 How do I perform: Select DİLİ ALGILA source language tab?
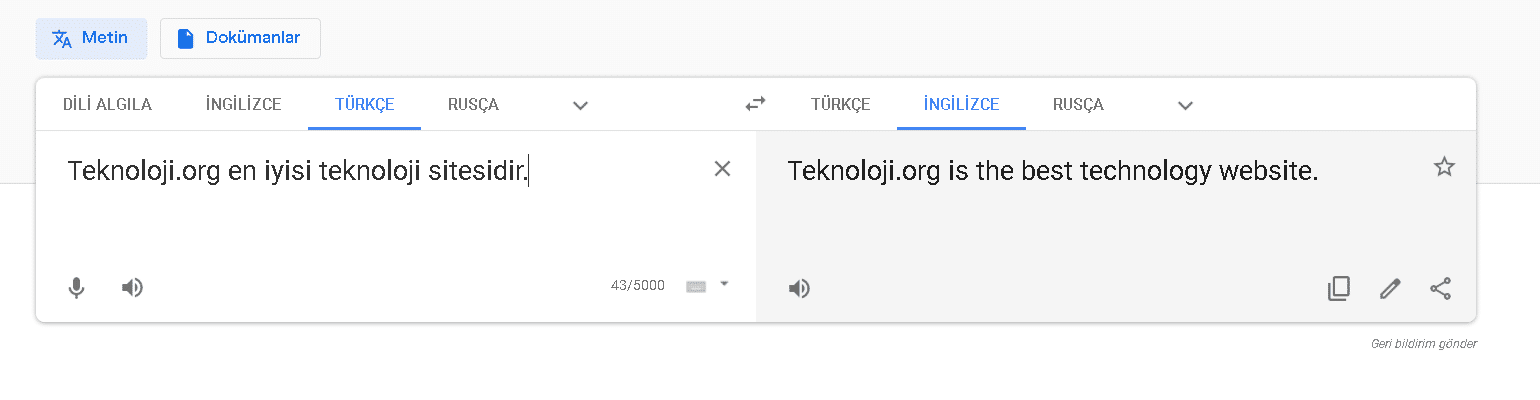[107, 104]
